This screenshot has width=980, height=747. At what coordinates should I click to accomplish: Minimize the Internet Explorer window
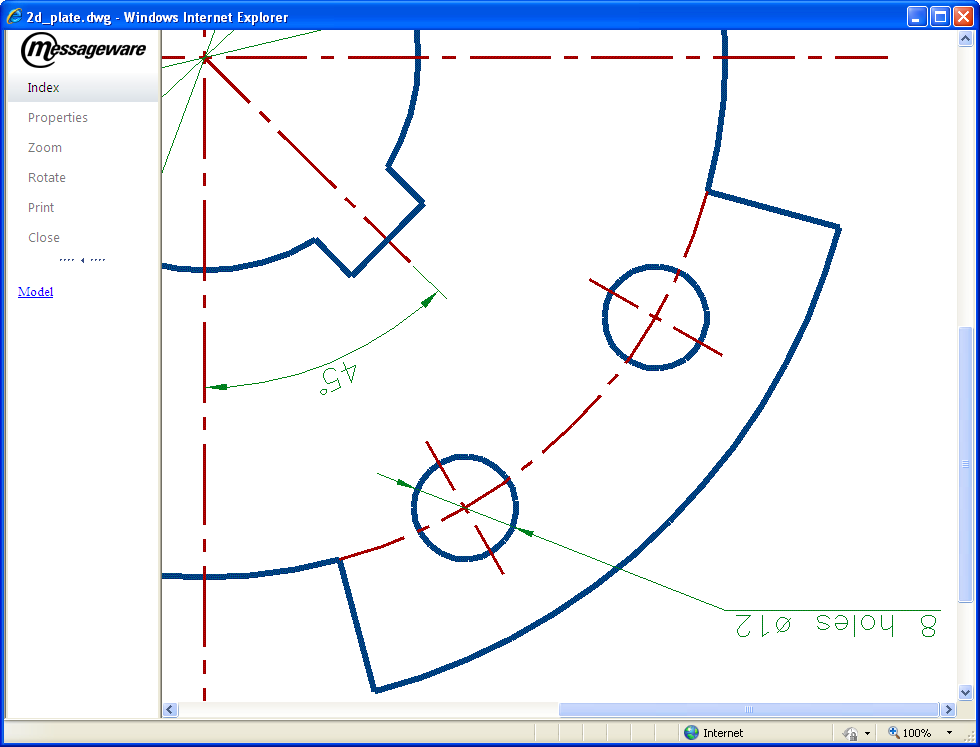pyautogui.click(x=916, y=17)
